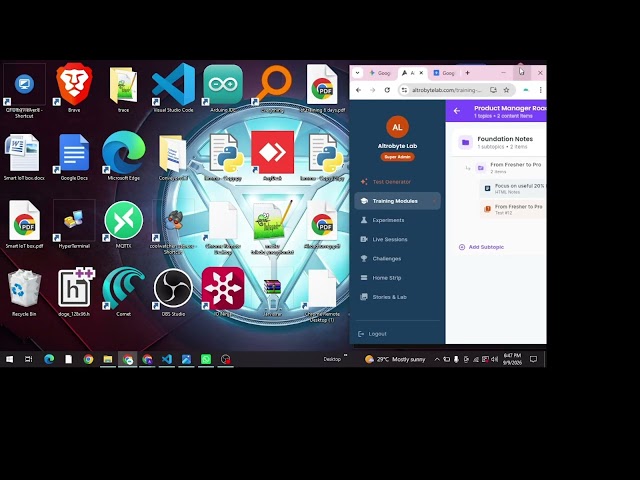Open Microsoft Edge from the taskbar

tap(49, 359)
